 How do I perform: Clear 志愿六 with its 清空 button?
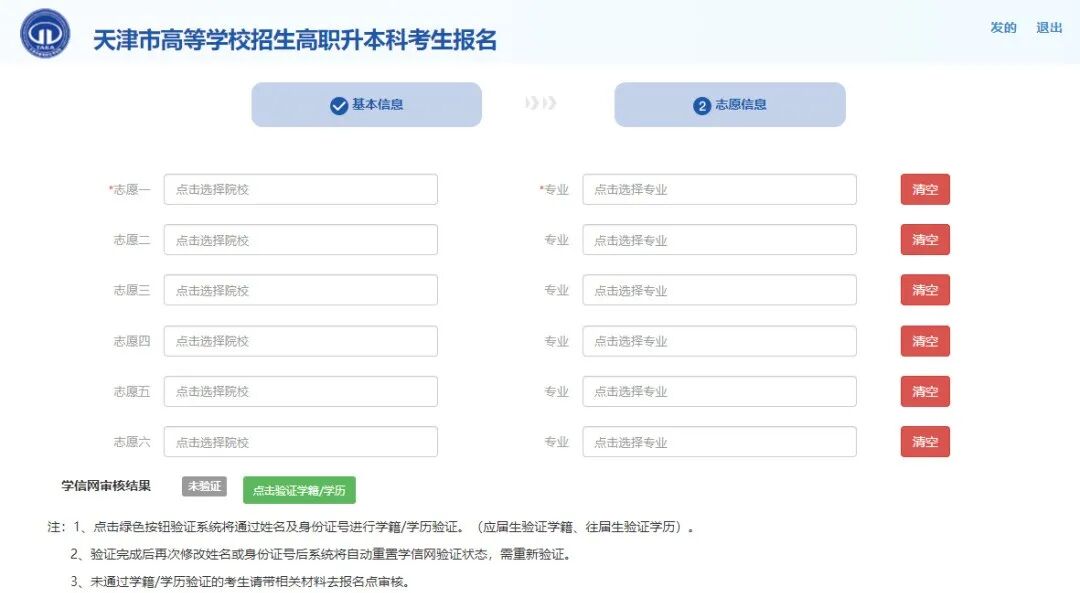click(924, 441)
